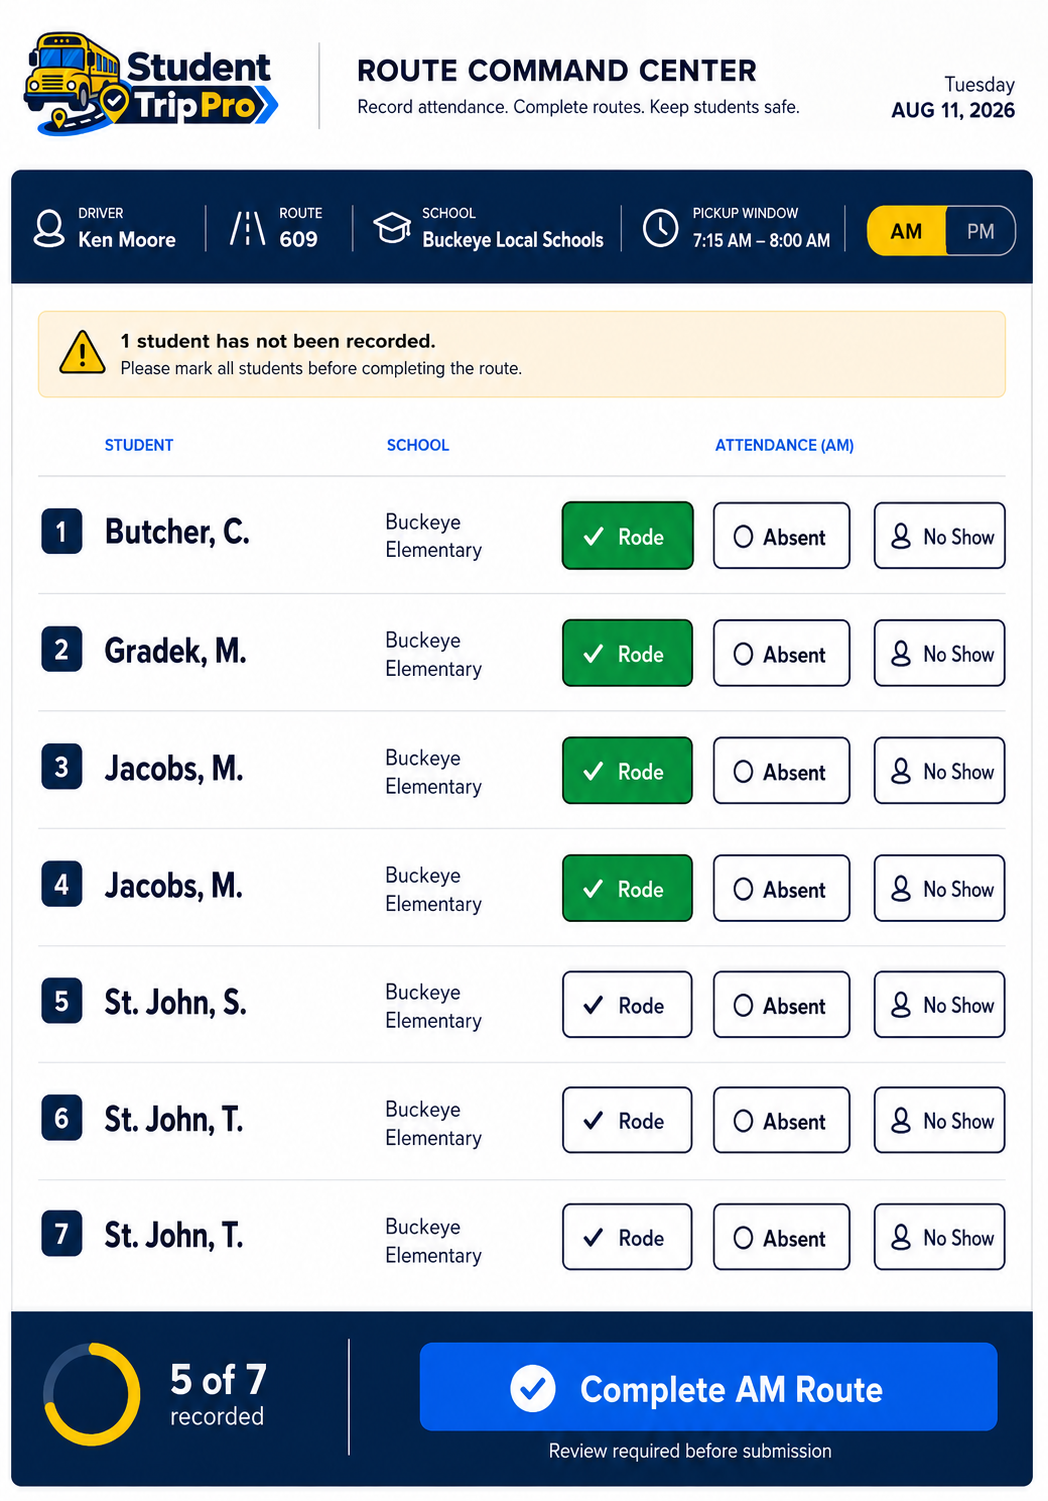Click the number 5 student badge
The image size is (1048, 1501).
[x=61, y=1001]
